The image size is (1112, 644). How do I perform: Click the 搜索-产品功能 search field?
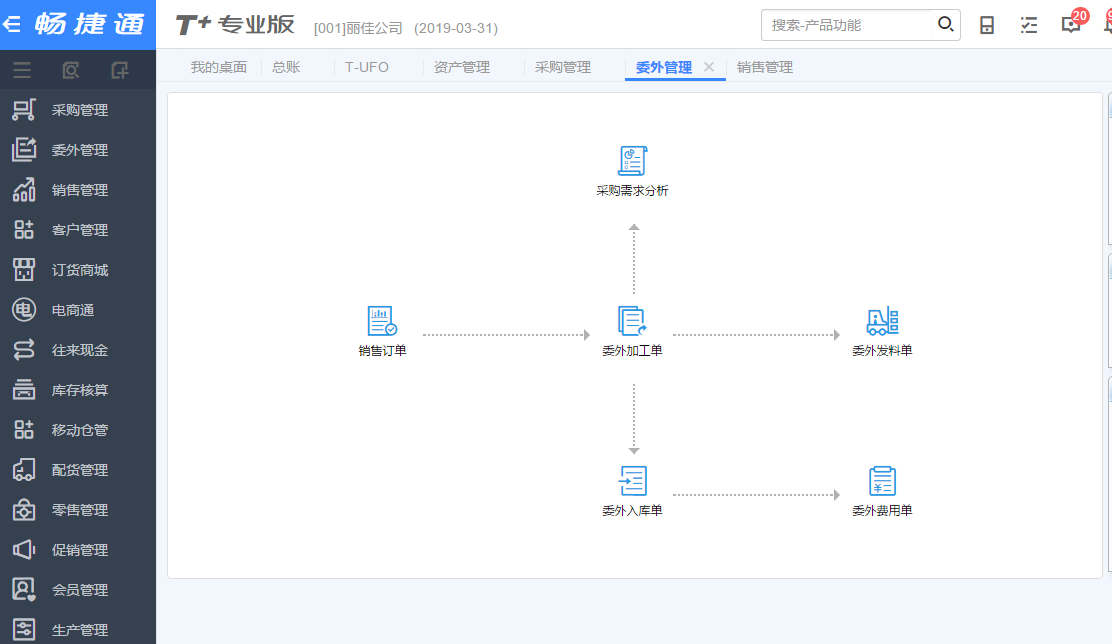(x=848, y=25)
